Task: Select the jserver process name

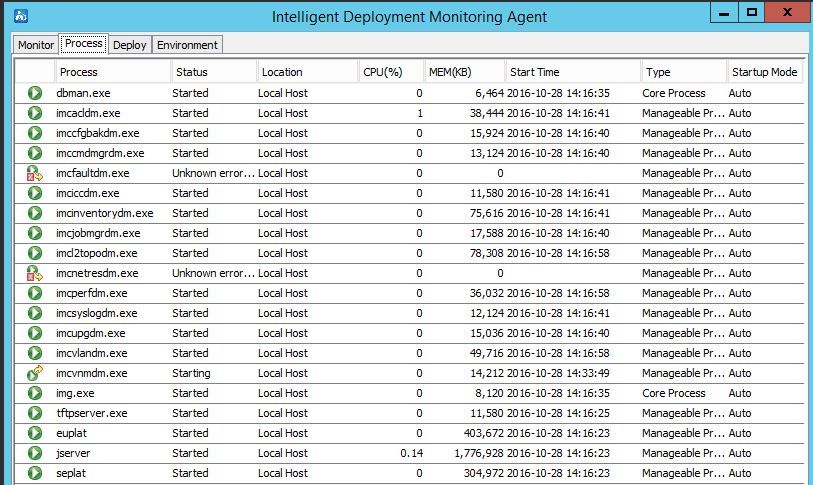Action: click(73, 453)
